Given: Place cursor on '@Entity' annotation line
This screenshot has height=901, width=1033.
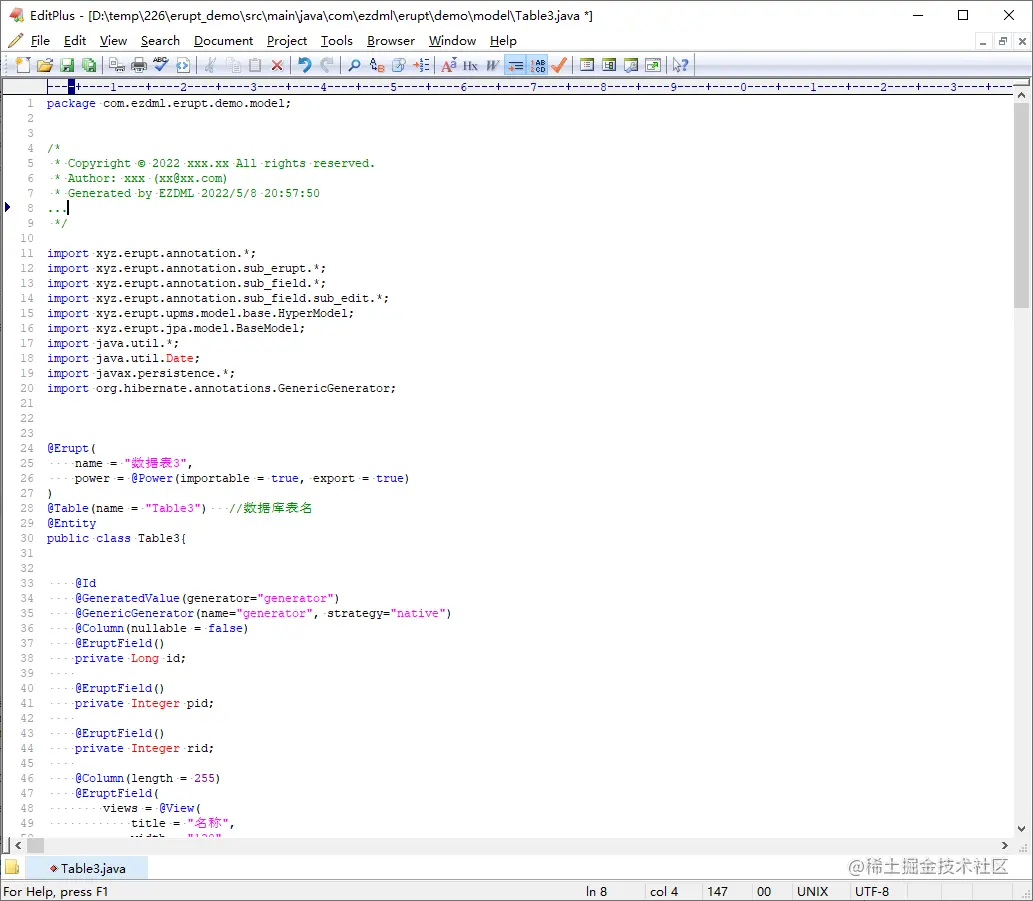Looking at the screenshot, I should point(71,523).
